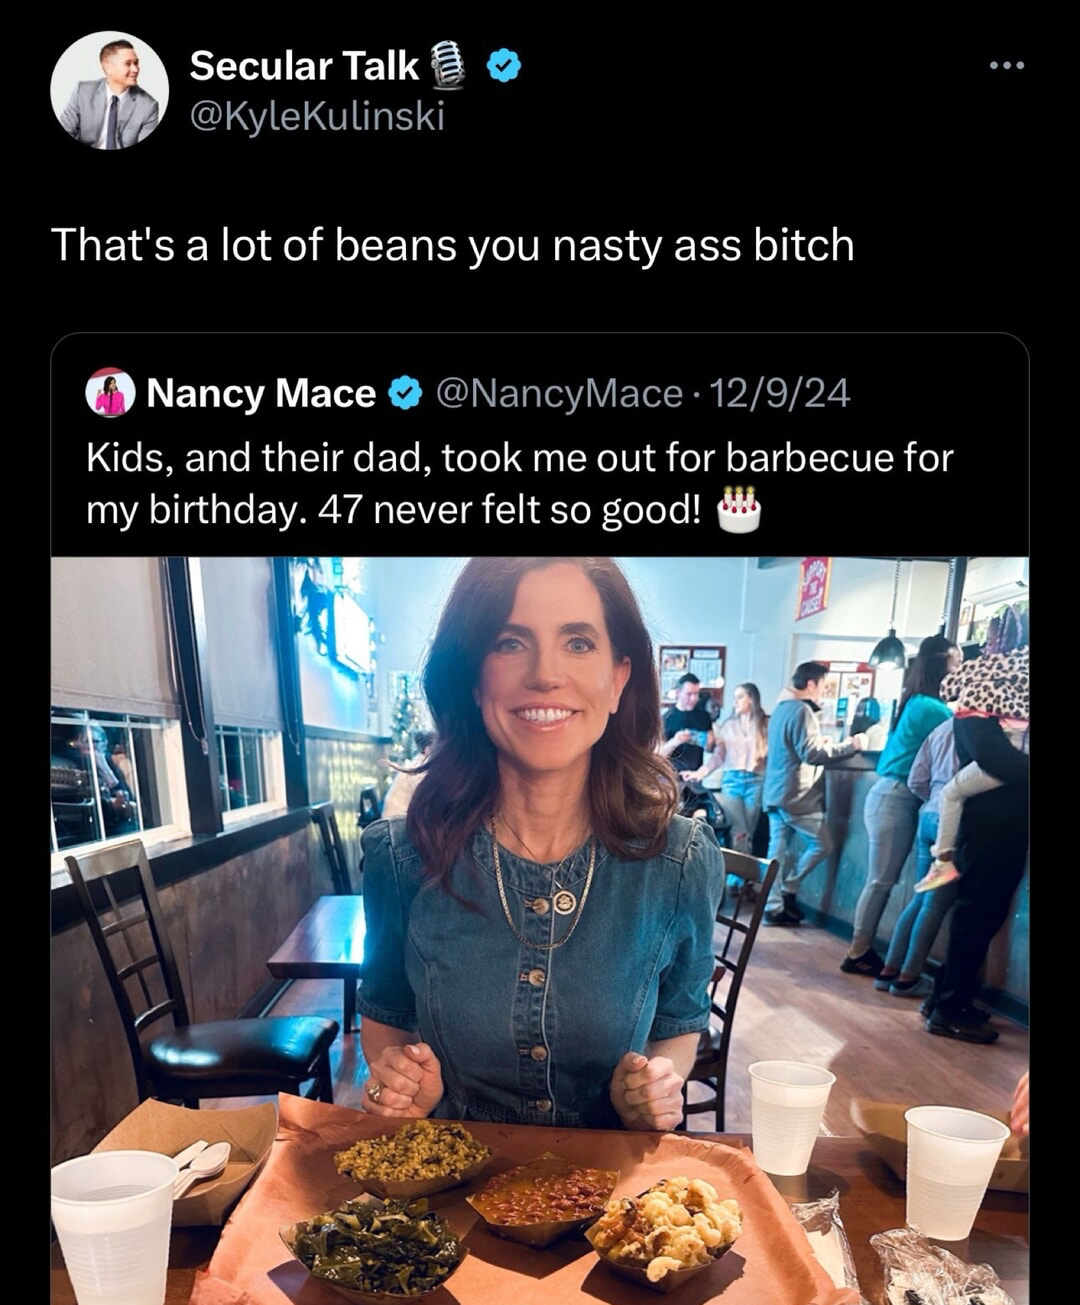Click the "That's a lot of beans" tweet text

452,245
